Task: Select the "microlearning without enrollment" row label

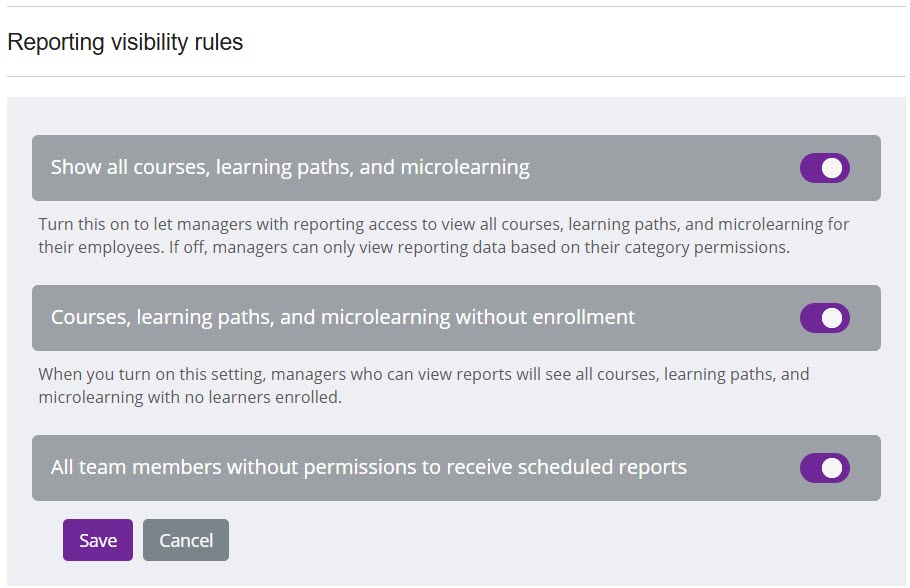Action: point(343,317)
